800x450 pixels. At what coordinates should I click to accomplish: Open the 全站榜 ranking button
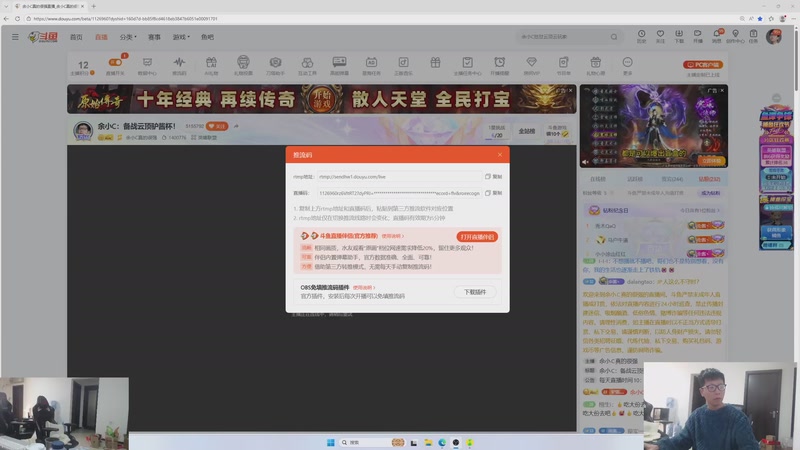click(x=527, y=131)
